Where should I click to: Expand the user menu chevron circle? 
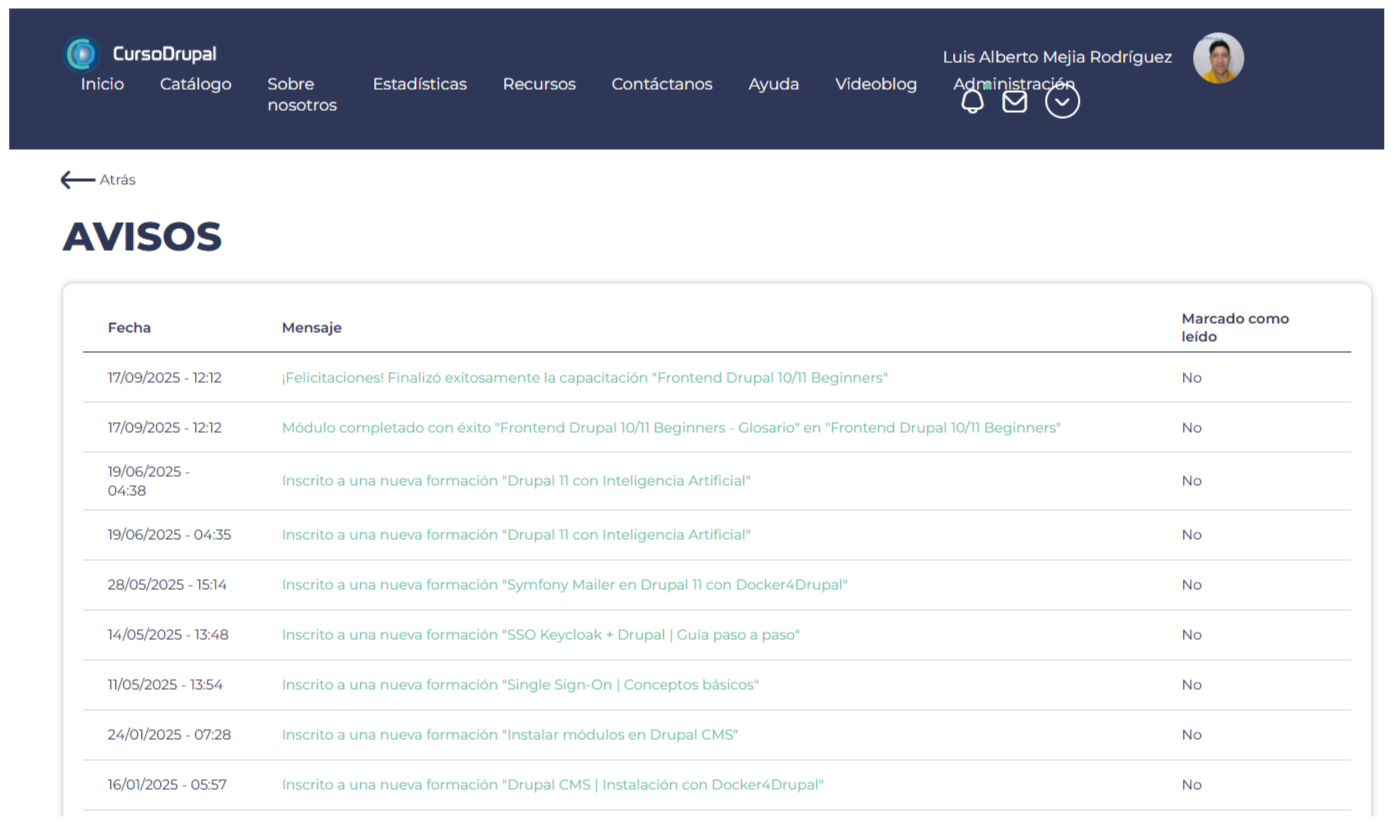tap(1062, 102)
